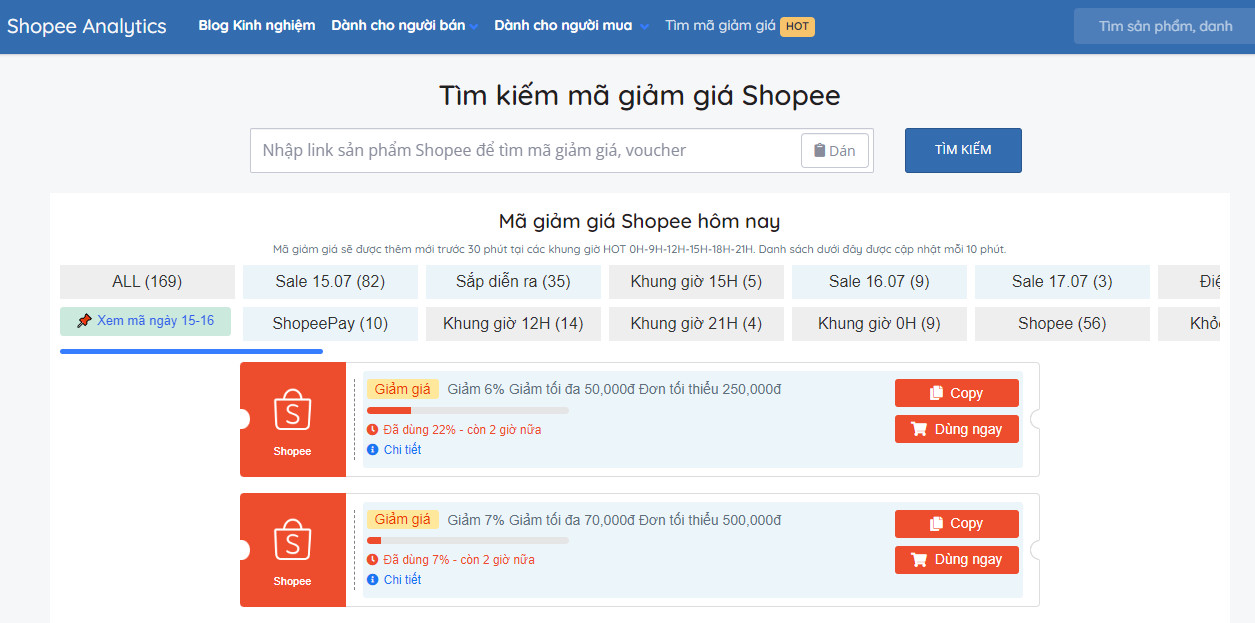Open Tìm mã giảm giá HOT link
This screenshot has width=1255, height=623.
[739, 26]
